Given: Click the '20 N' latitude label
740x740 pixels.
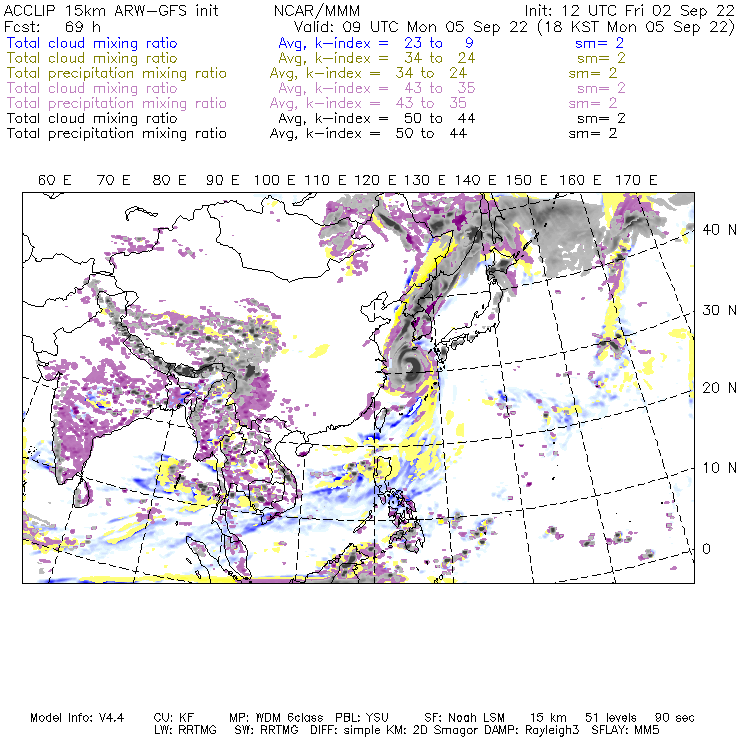Looking at the screenshot, I should click(x=719, y=388).
